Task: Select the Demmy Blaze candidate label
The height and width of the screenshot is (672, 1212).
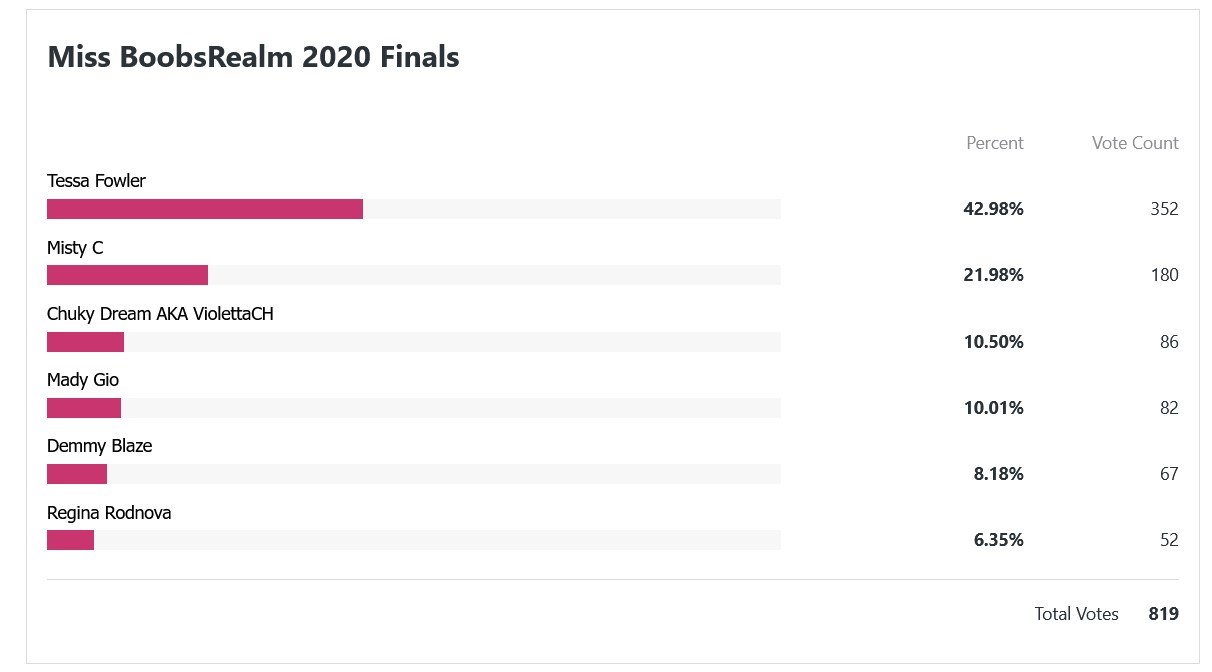Action: [99, 446]
